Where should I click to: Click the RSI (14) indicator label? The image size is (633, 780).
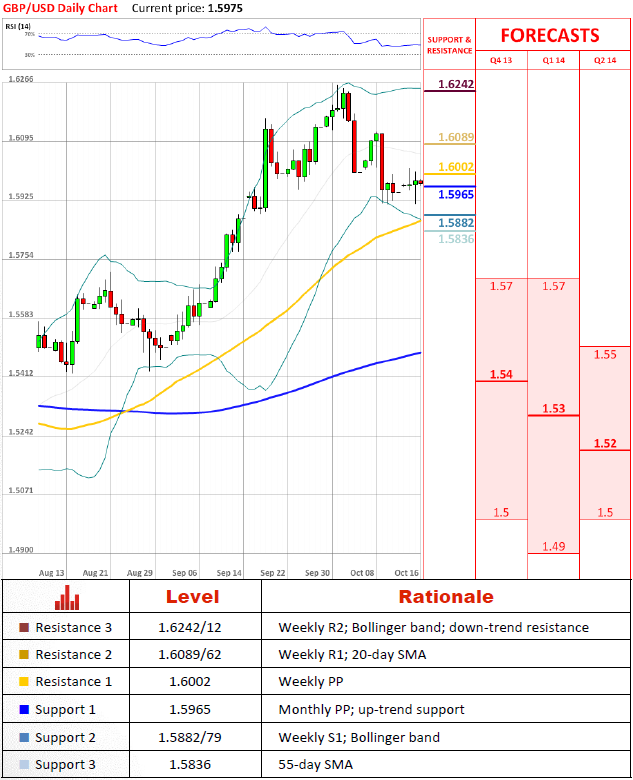[x=18, y=26]
